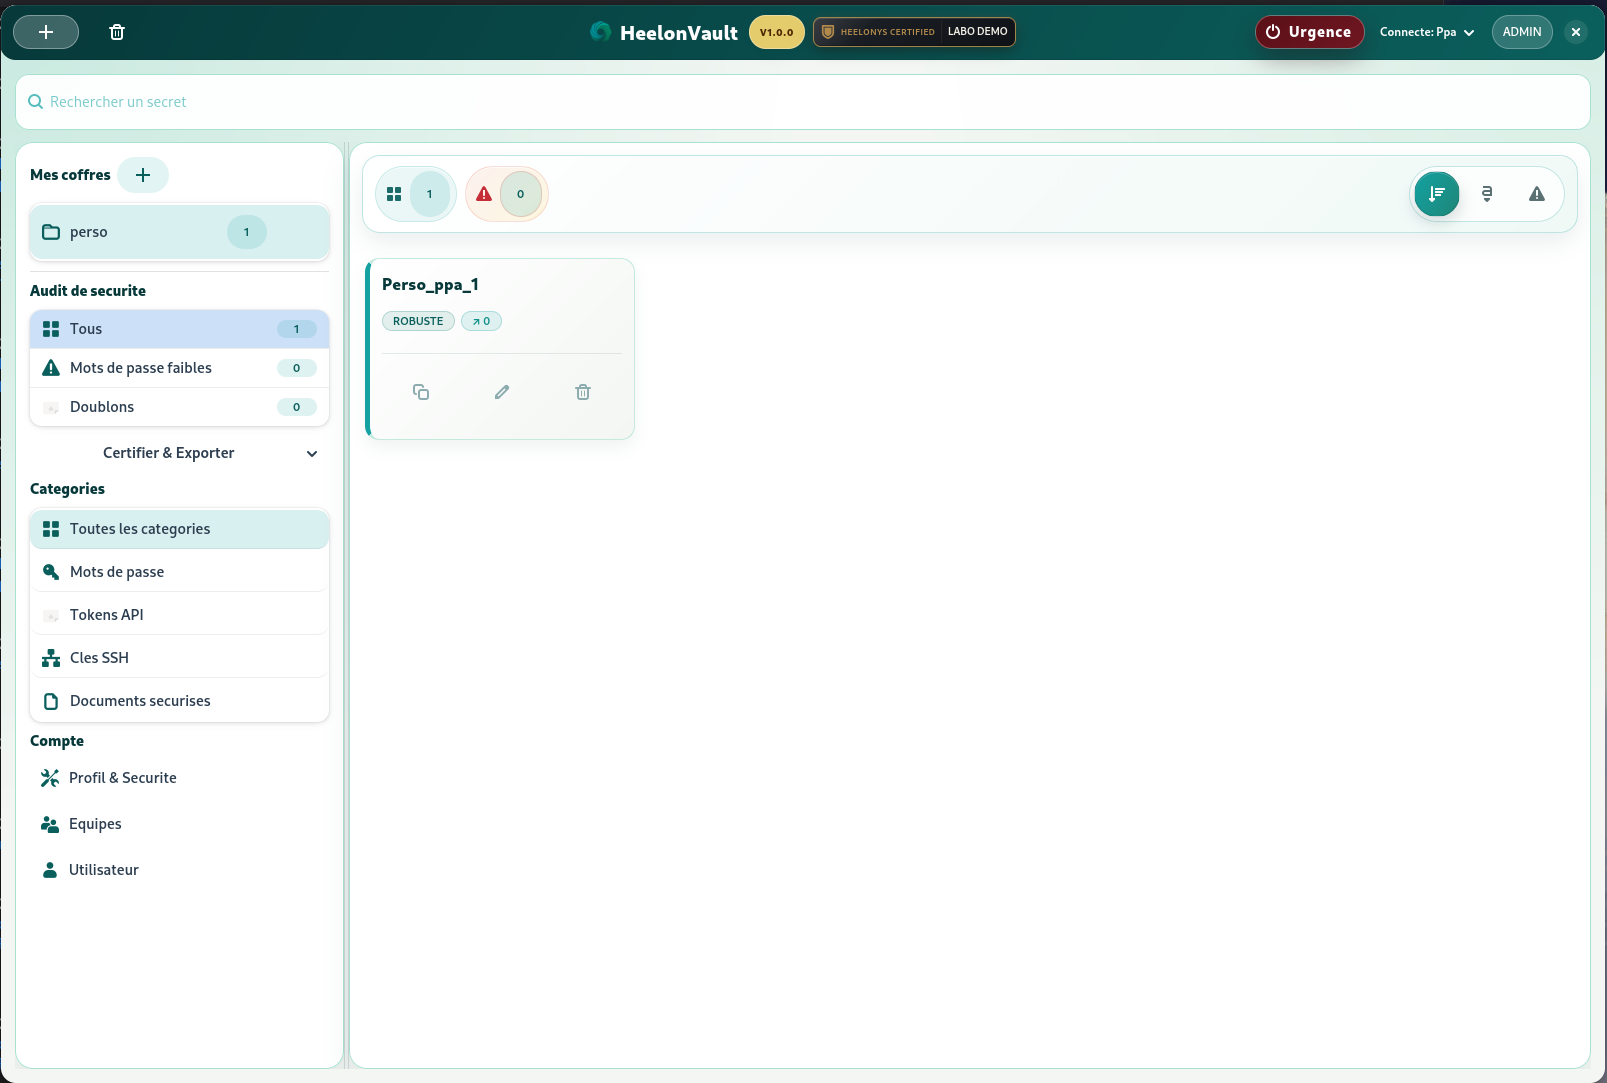Click the plus button in top header
This screenshot has height=1083, width=1607.
[46, 32]
